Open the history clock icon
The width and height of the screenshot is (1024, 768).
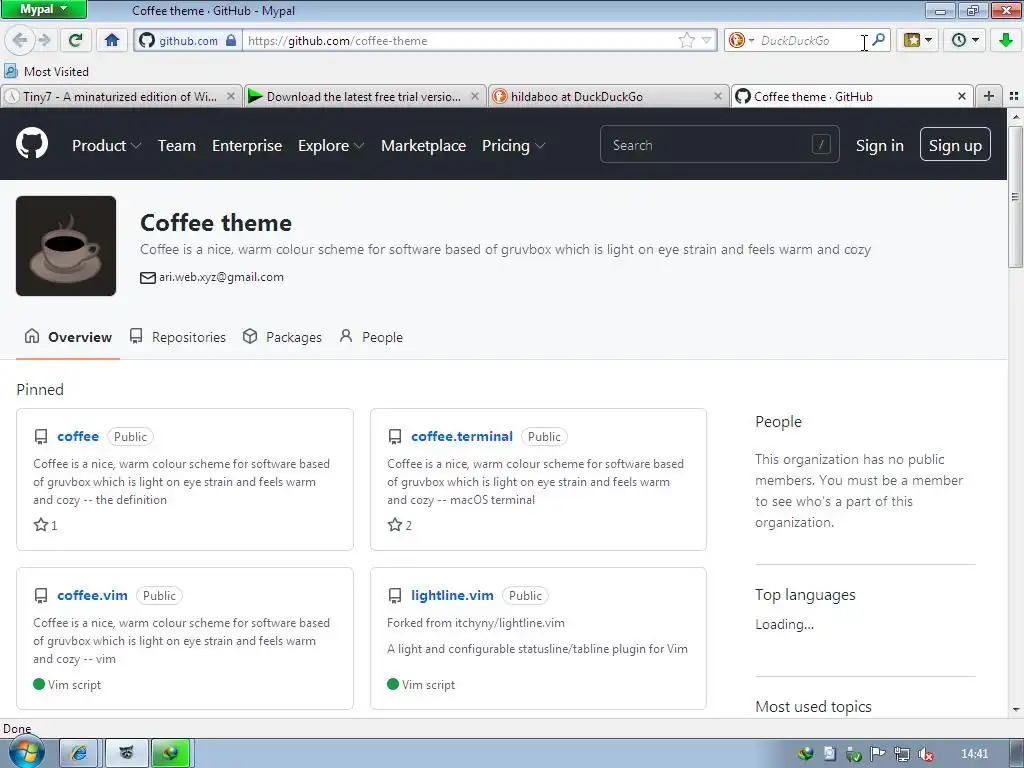click(x=965, y=40)
